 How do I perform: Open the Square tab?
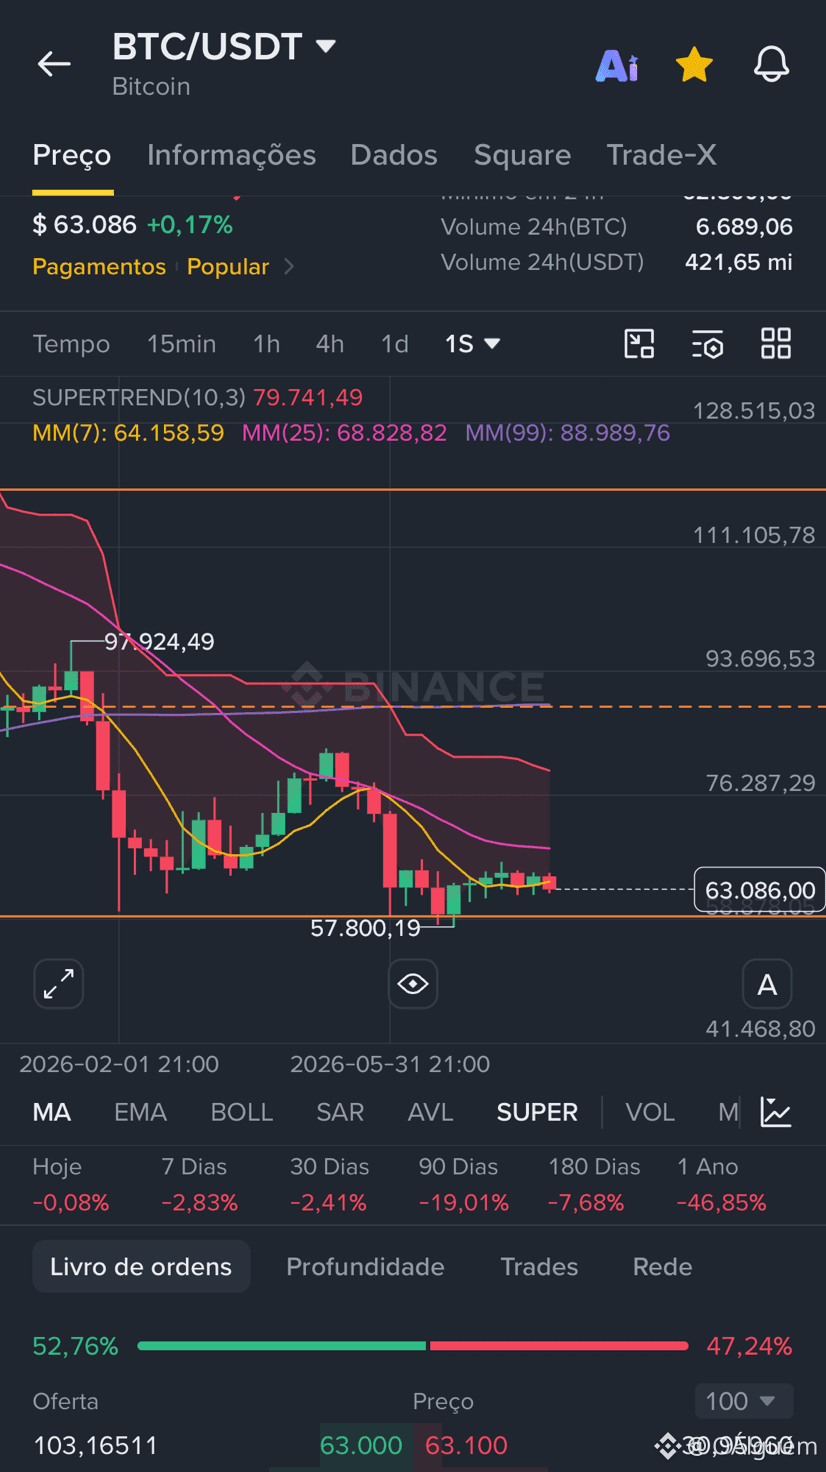click(x=522, y=155)
